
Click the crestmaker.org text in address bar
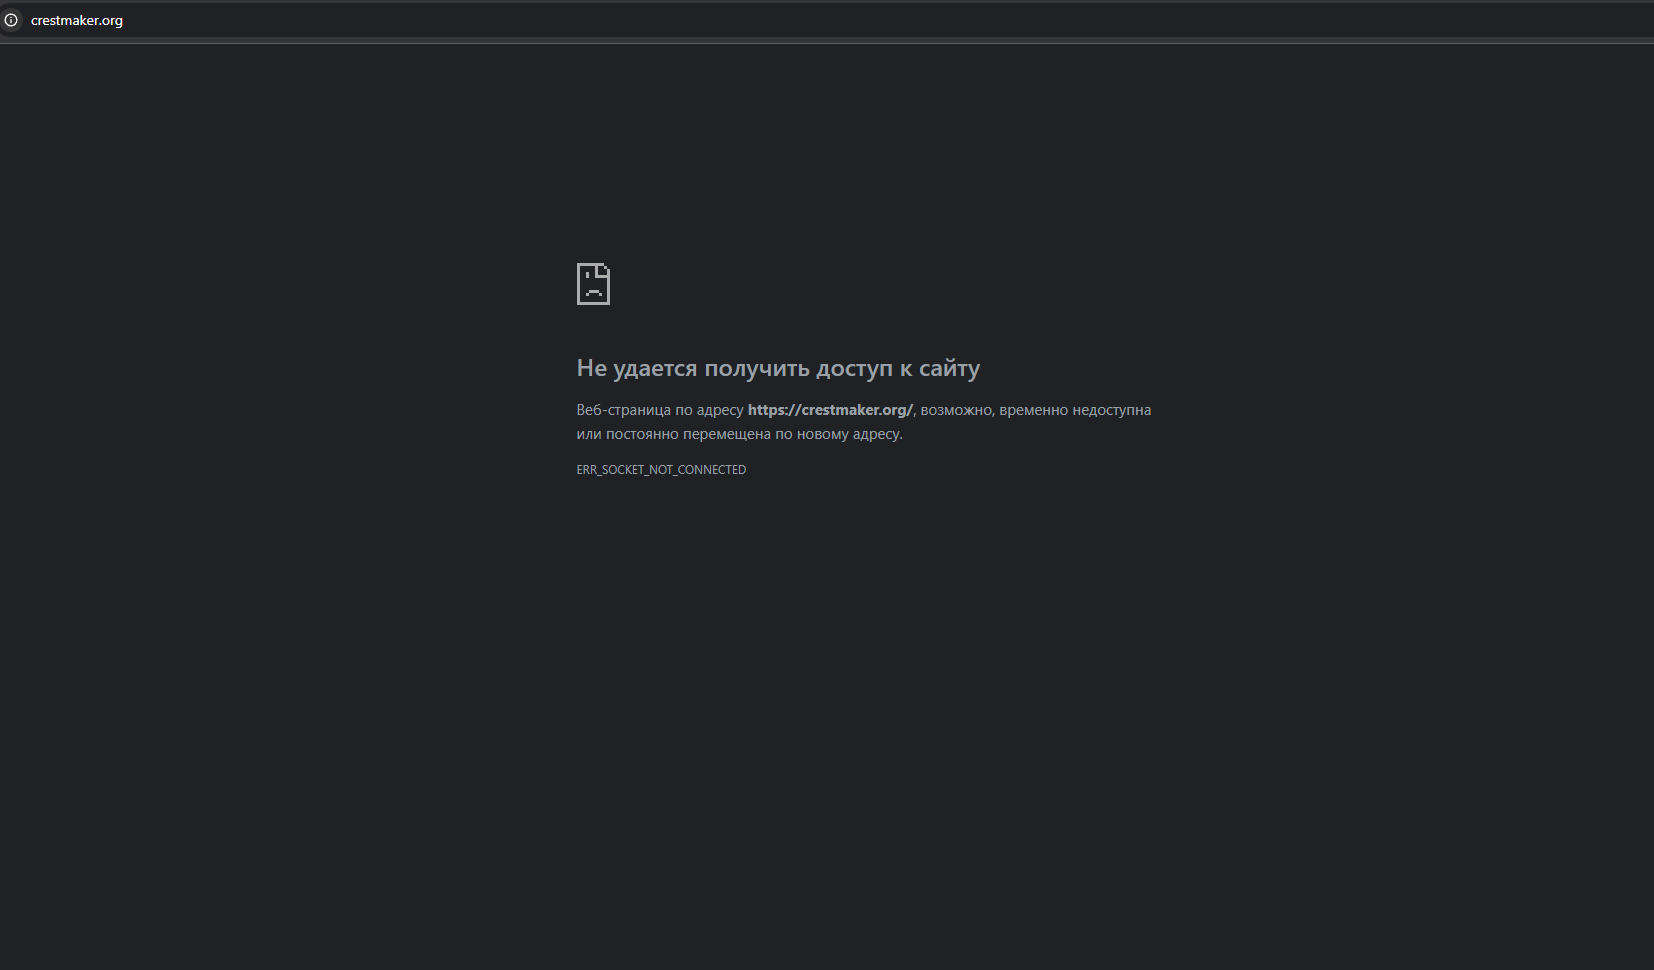pos(77,21)
